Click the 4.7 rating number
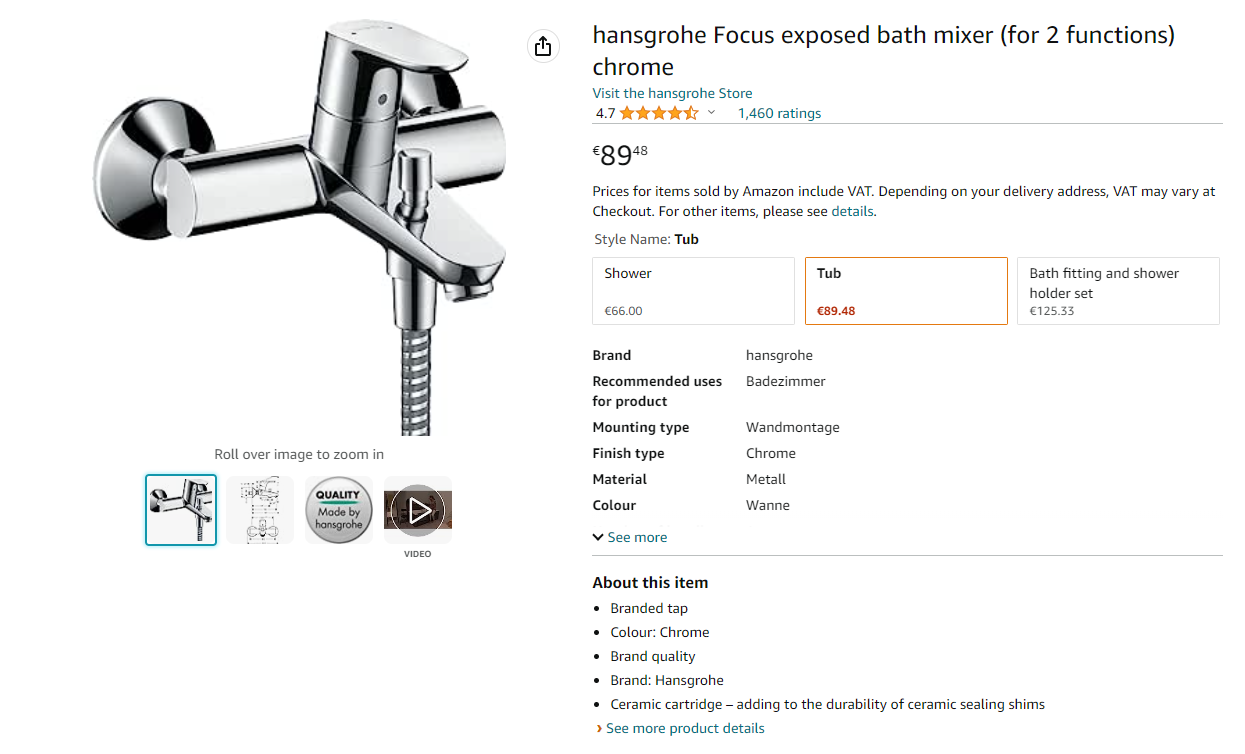This screenshot has height=754, width=1245. [x=605, y=113]
